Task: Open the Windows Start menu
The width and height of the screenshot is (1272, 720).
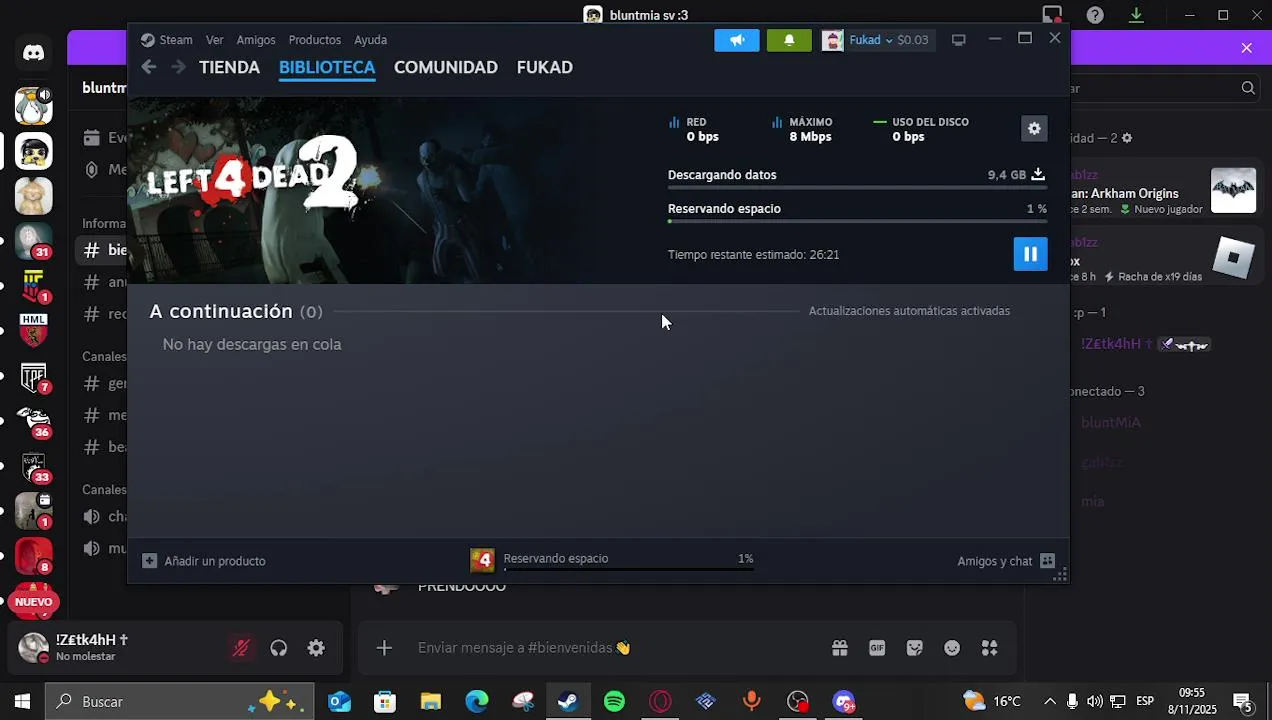Action: point(22,702)
